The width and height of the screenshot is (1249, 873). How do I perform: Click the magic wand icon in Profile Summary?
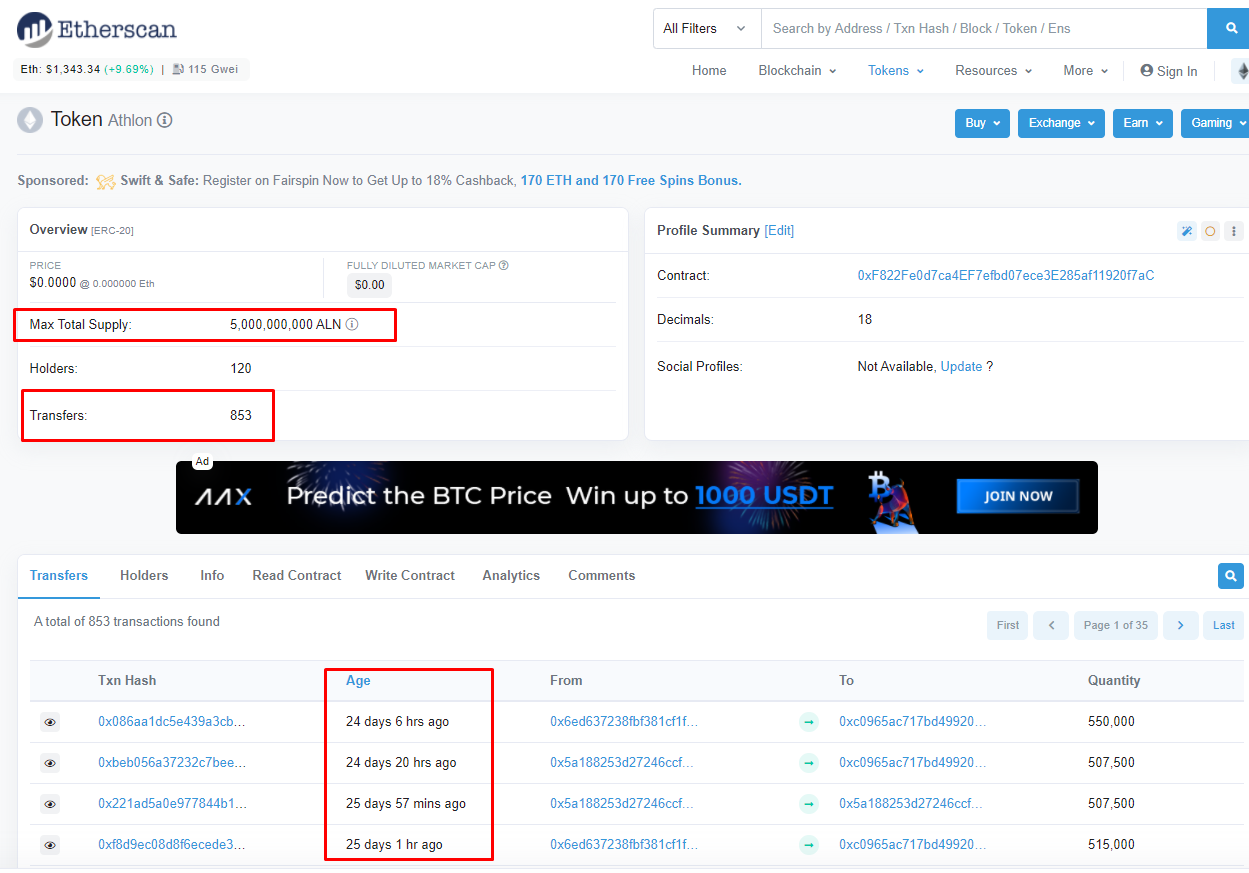1187,231
